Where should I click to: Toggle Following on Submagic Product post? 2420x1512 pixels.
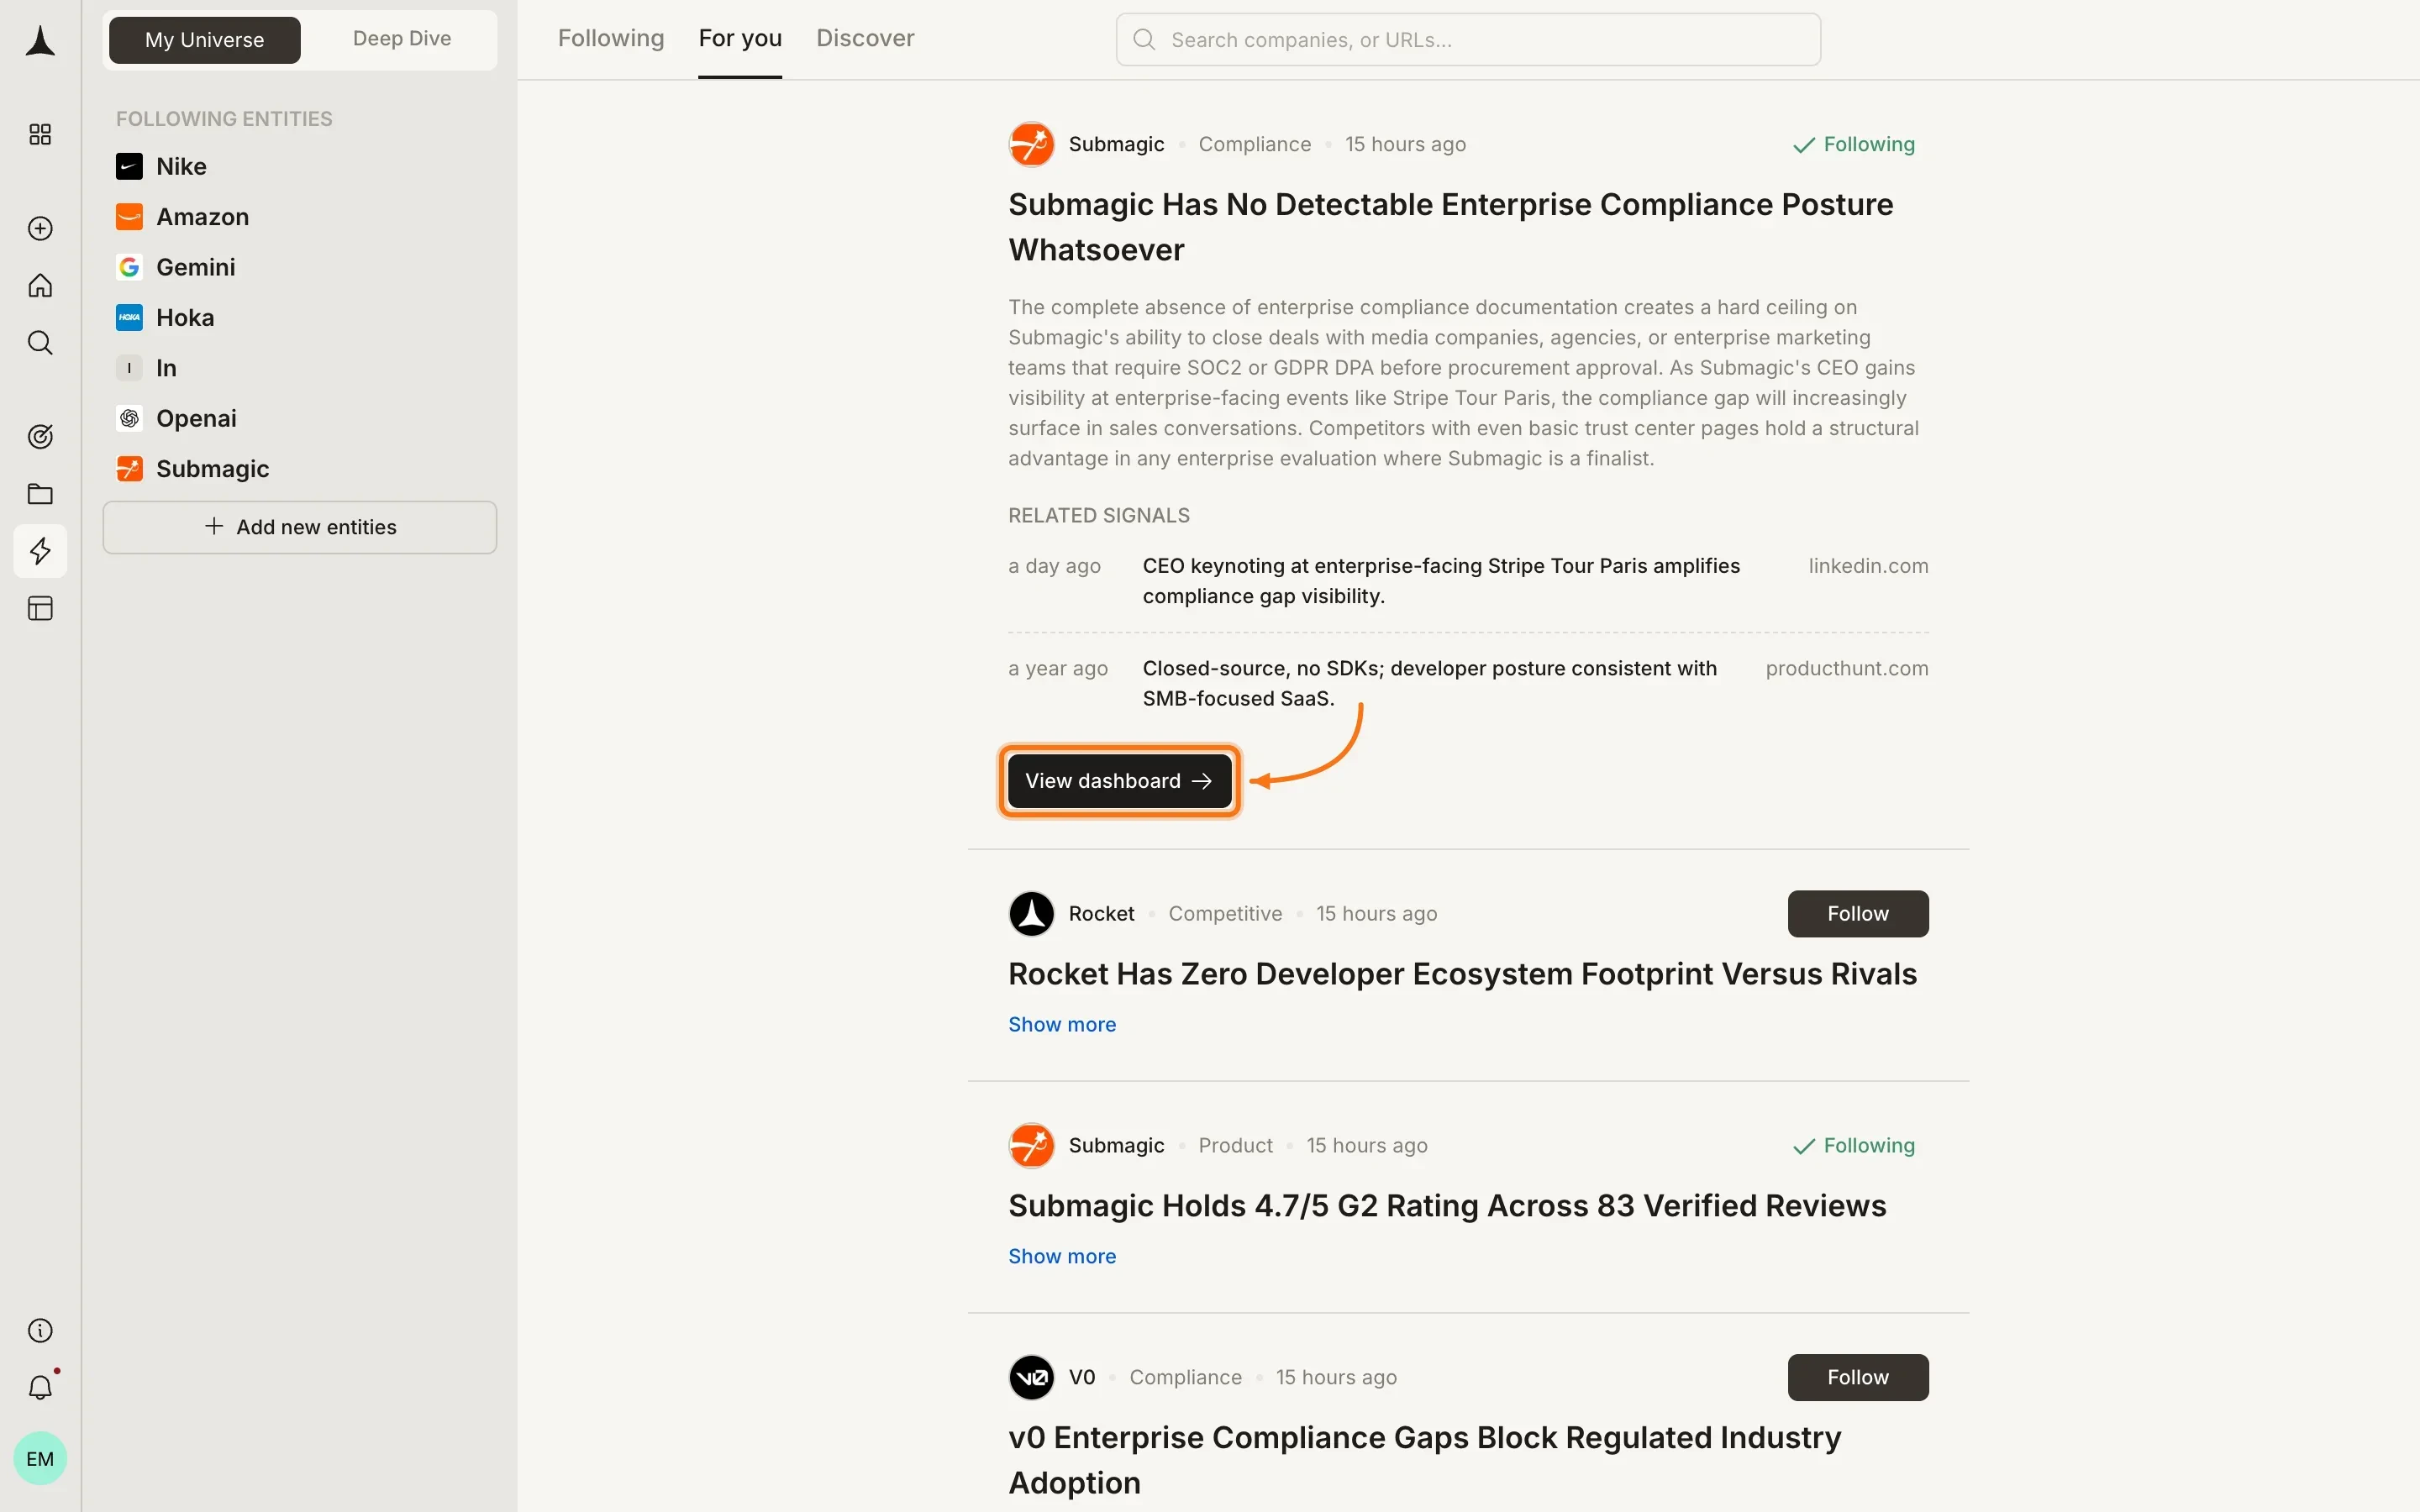(1854, 1145)
